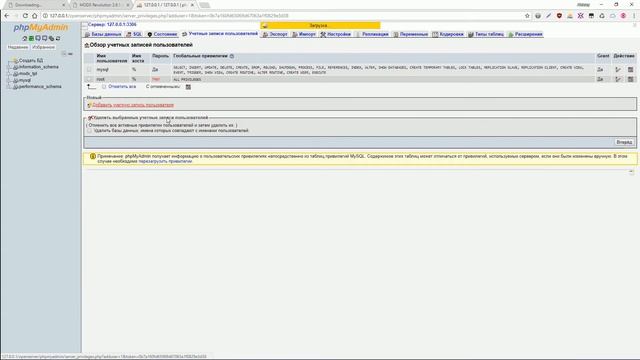Click 'root' username cell
This screenshot has width=640, height=360.
point(101,79)
